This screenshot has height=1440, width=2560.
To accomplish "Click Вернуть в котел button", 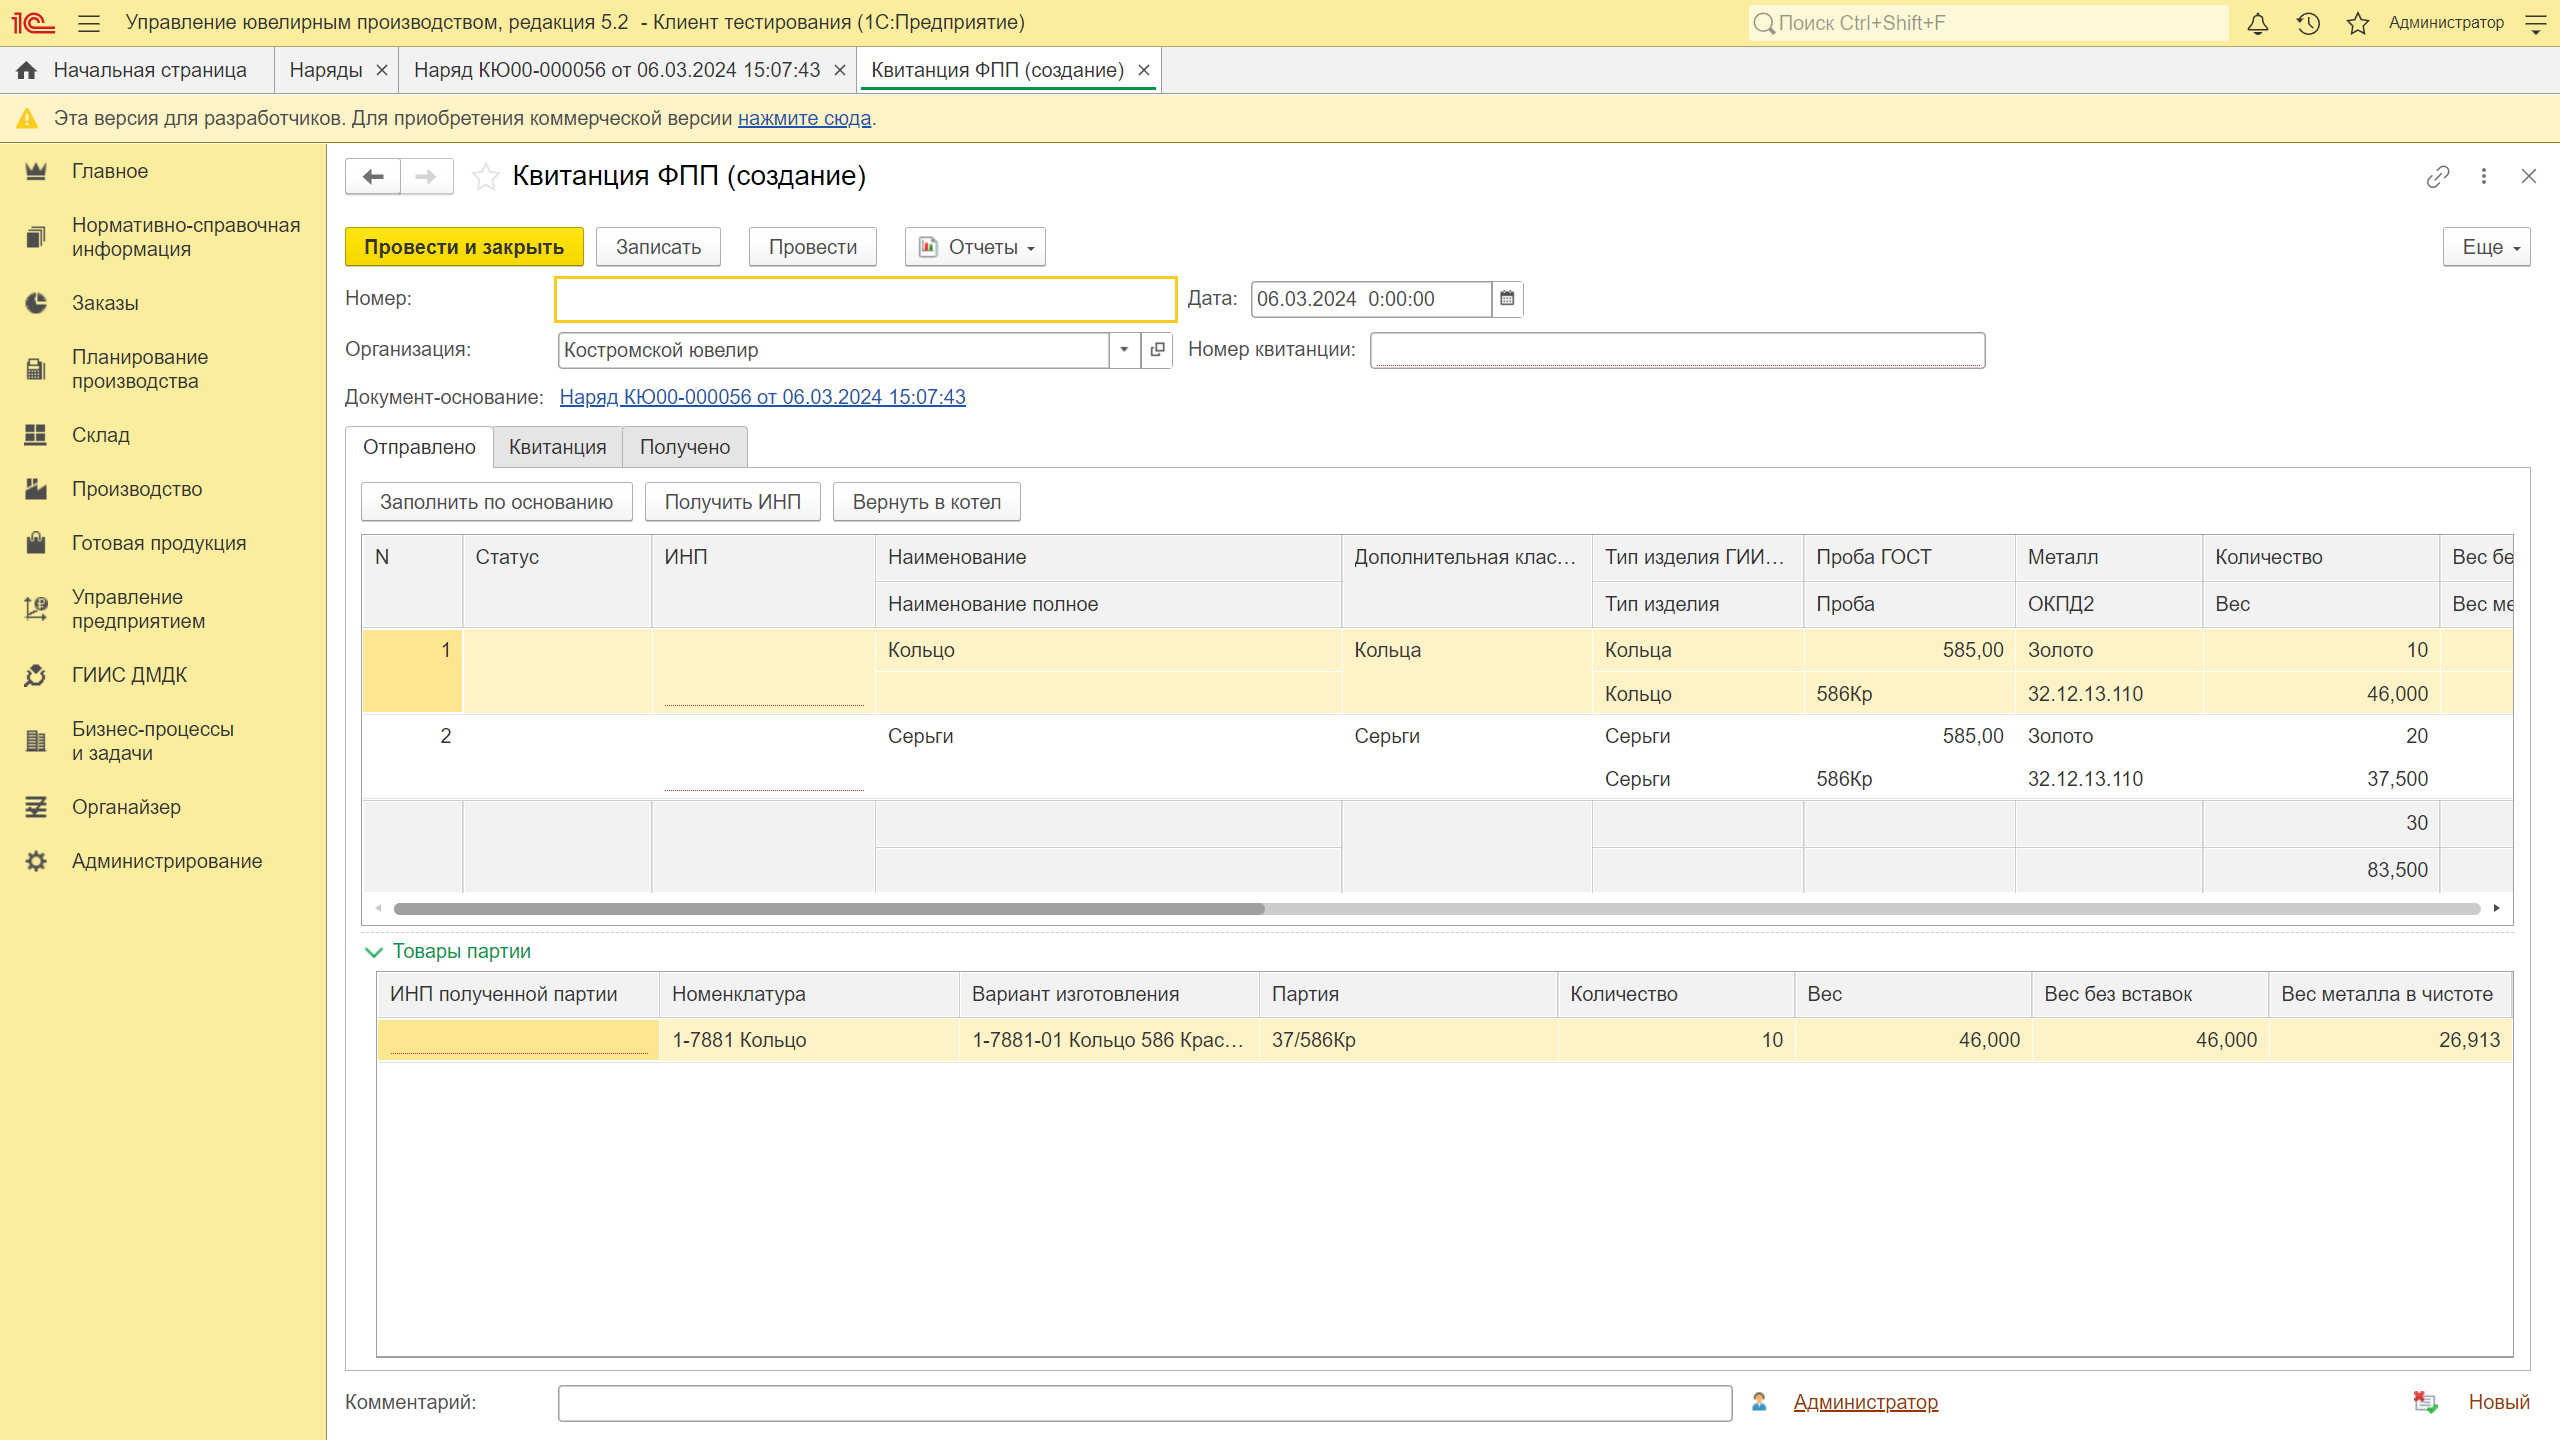I will (927, 502).
